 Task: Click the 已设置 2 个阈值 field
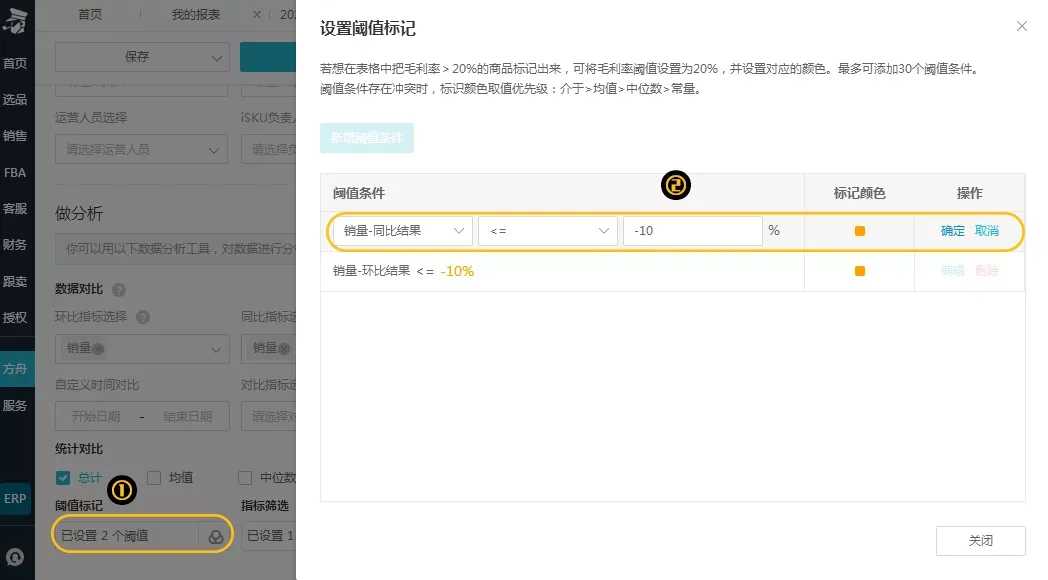point(125,535)
